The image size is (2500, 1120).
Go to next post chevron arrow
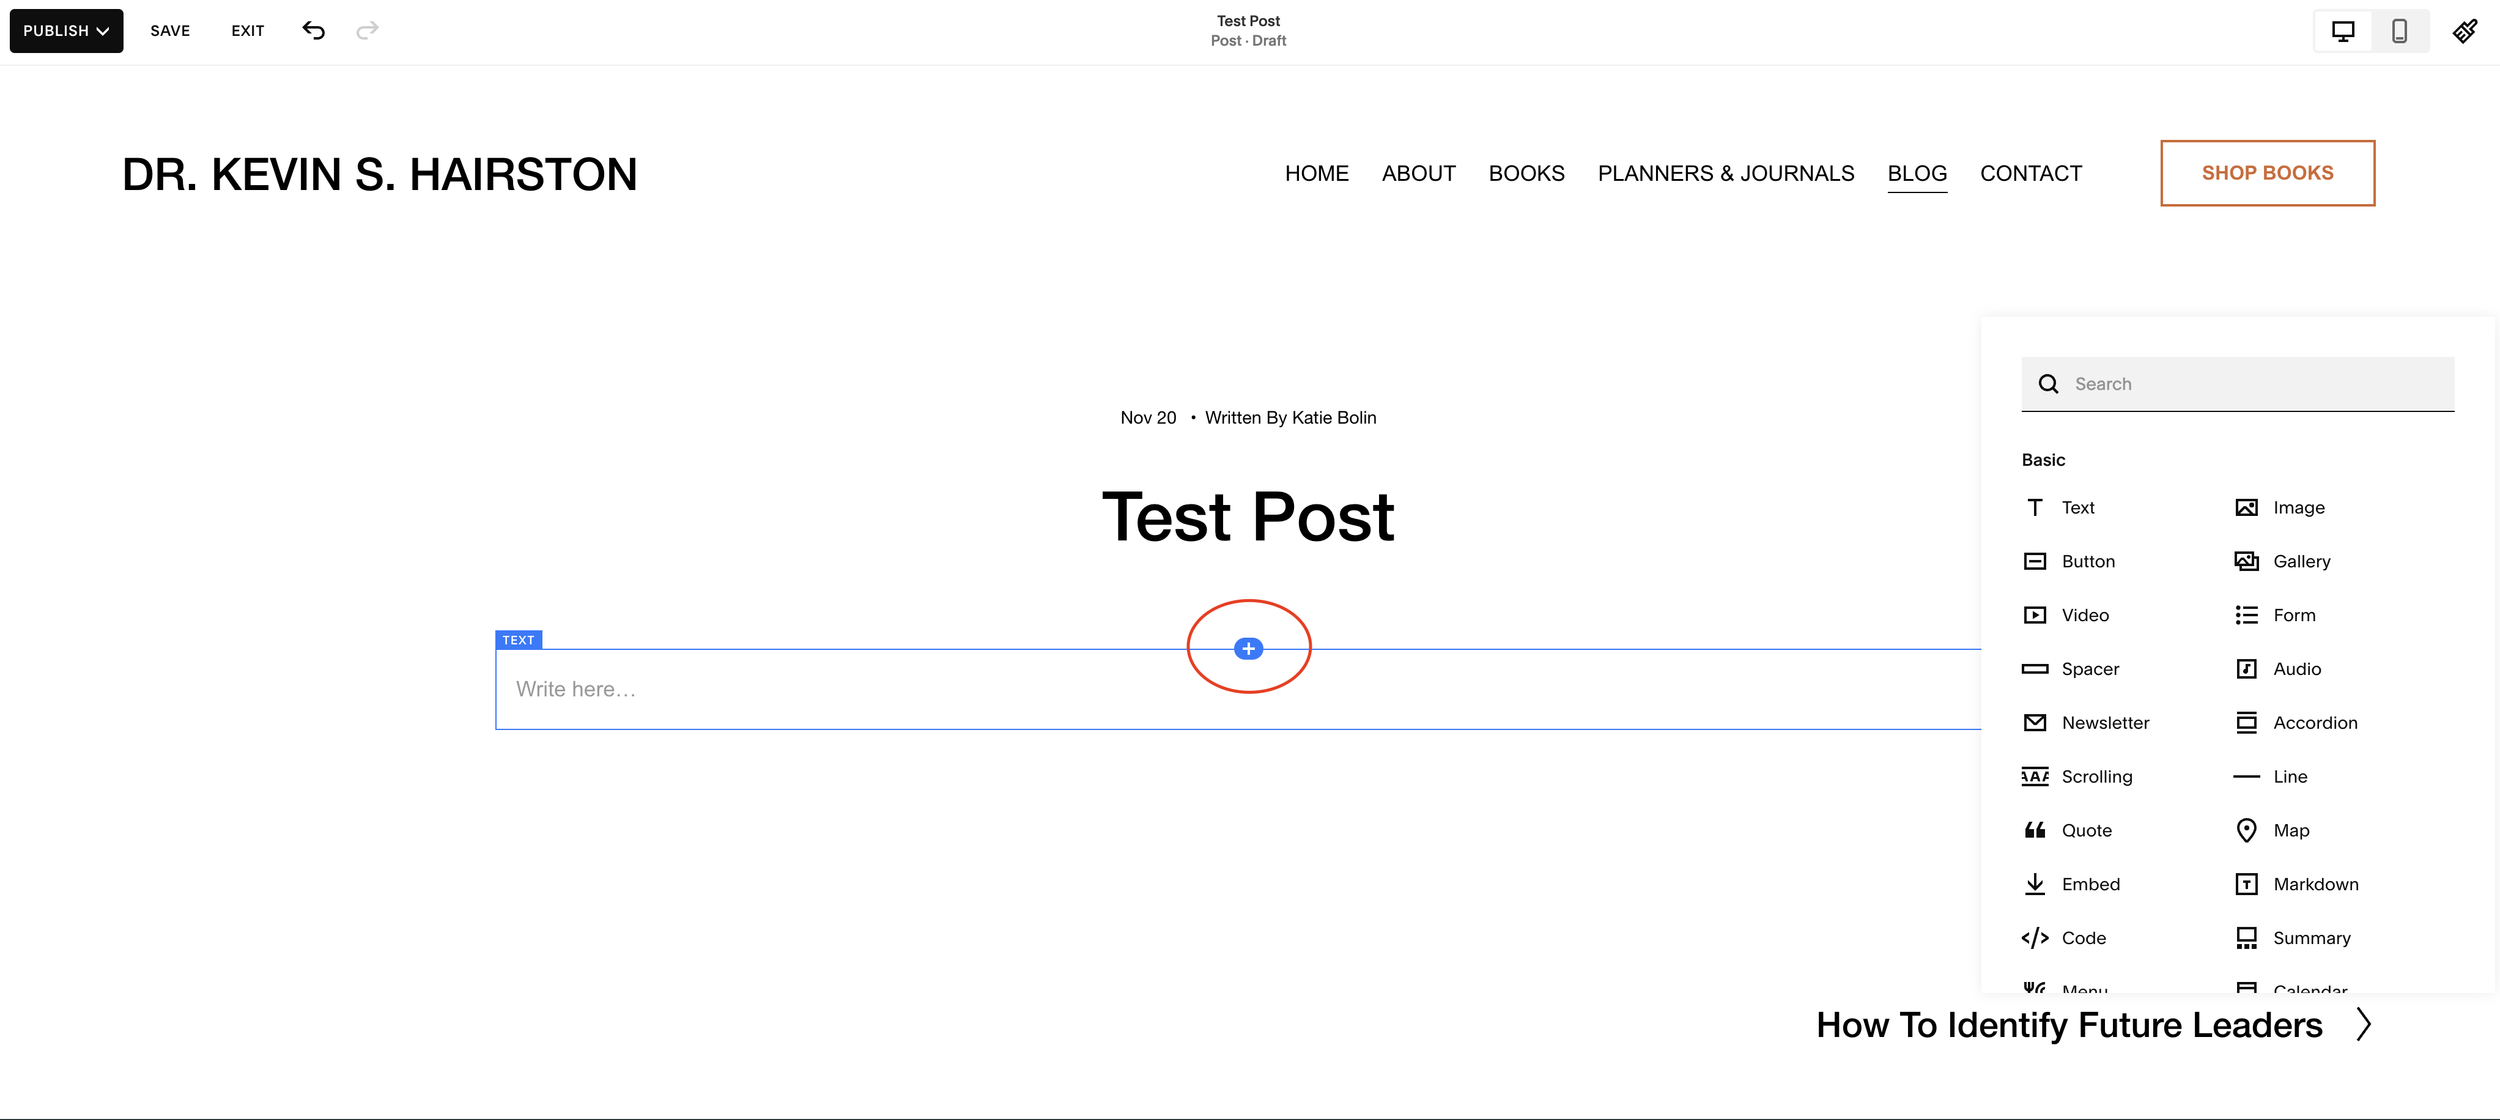(x=2363, y=1024)
